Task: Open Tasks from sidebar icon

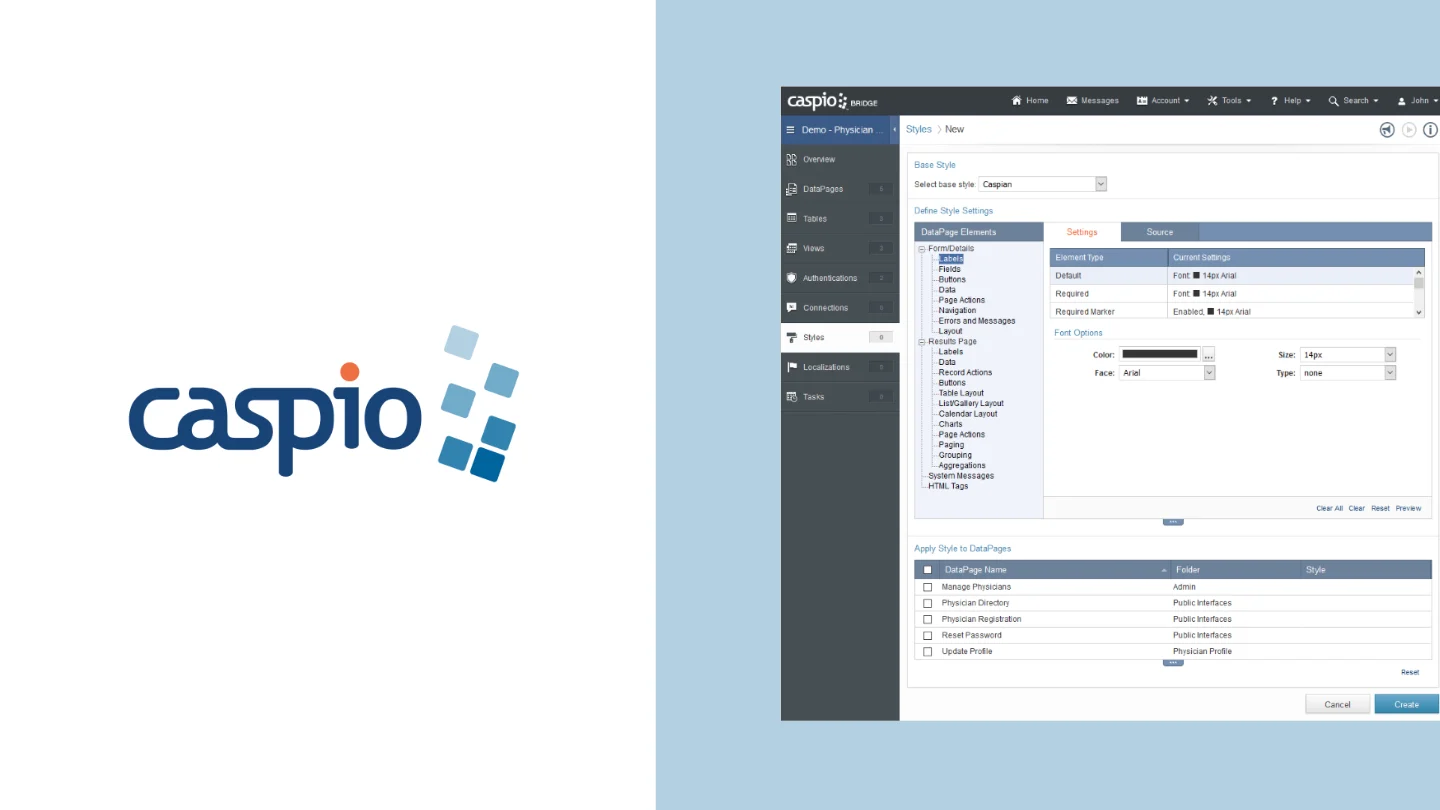Action: click(x=792, y=397)
